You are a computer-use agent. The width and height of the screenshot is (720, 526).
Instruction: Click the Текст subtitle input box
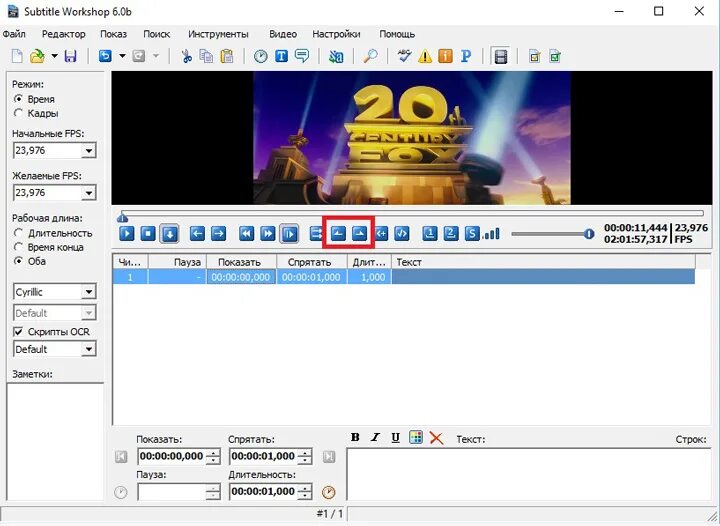[529, 474]
